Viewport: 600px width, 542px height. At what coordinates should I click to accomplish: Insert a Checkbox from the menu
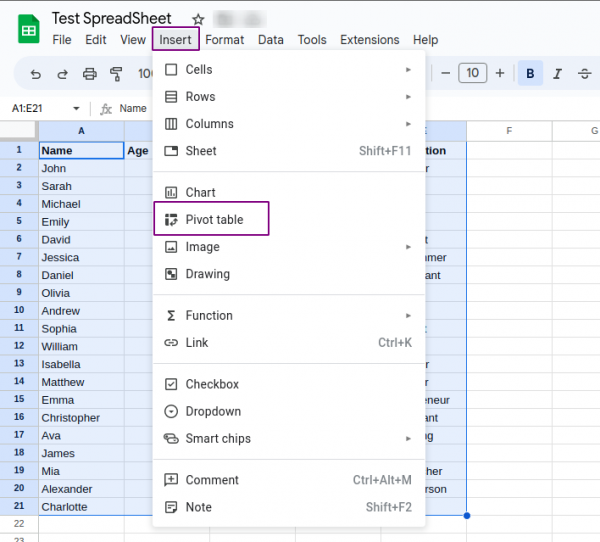pos(289,384)
